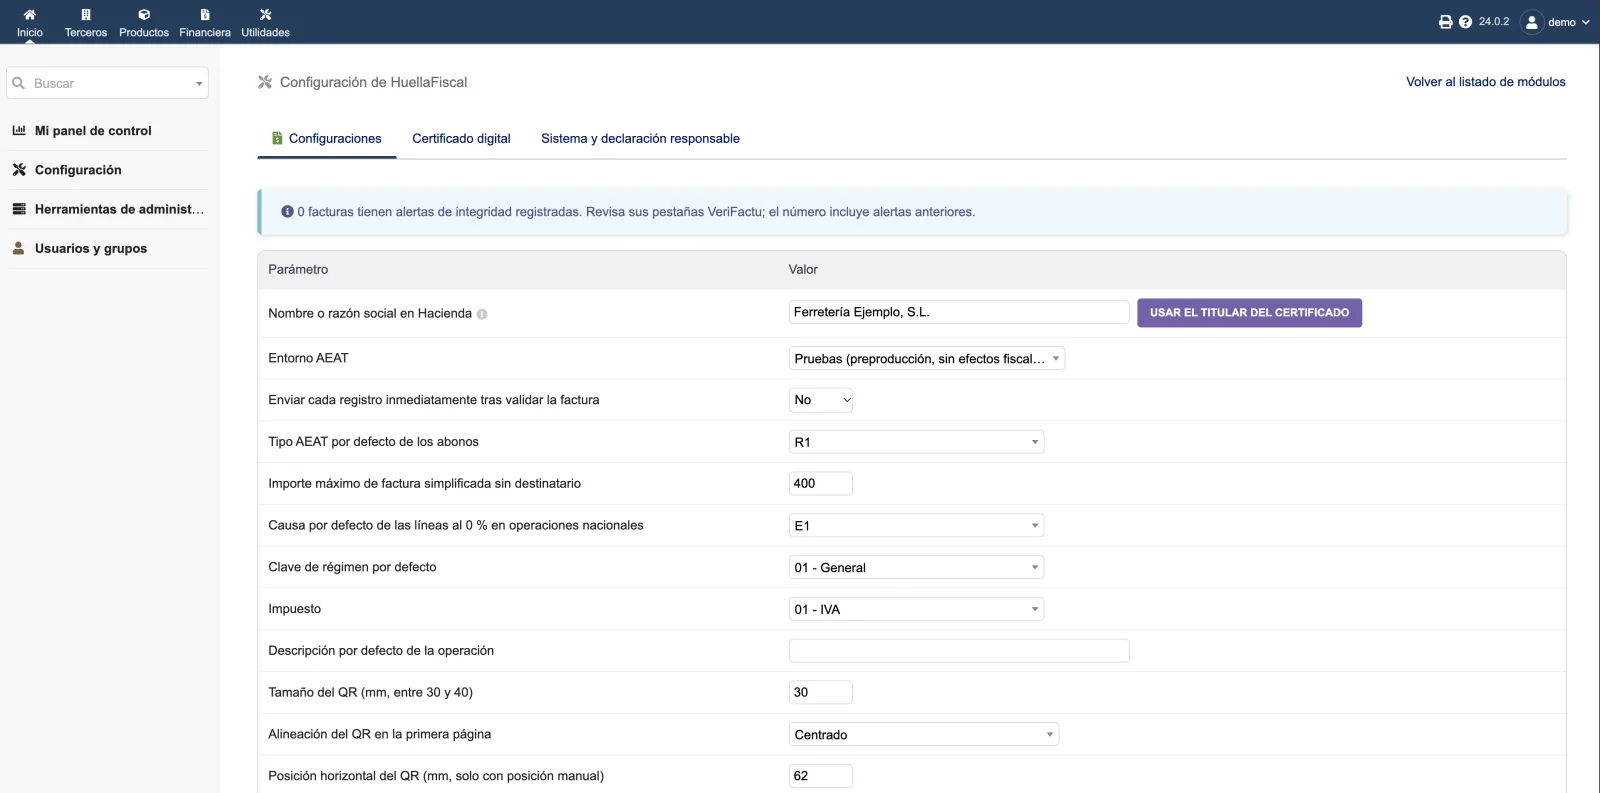
Task: Open the Enviar cada registro No dropdown
Action: (x=821, y=400)
